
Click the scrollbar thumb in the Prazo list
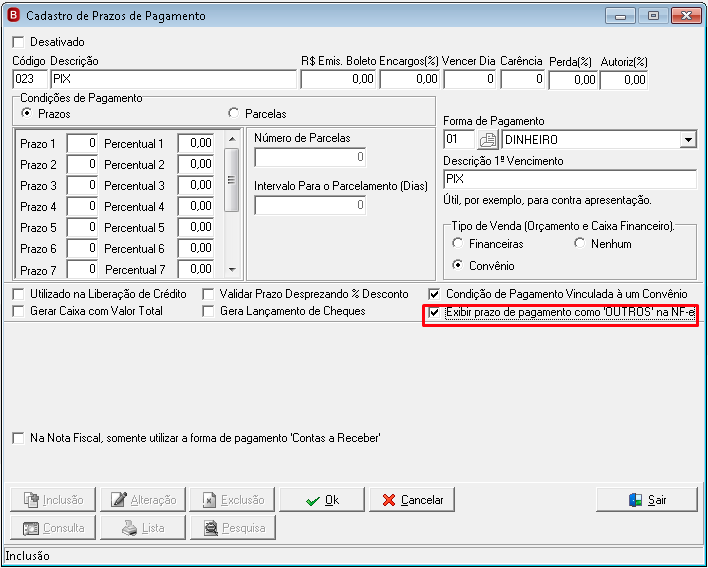pos(232,180)
